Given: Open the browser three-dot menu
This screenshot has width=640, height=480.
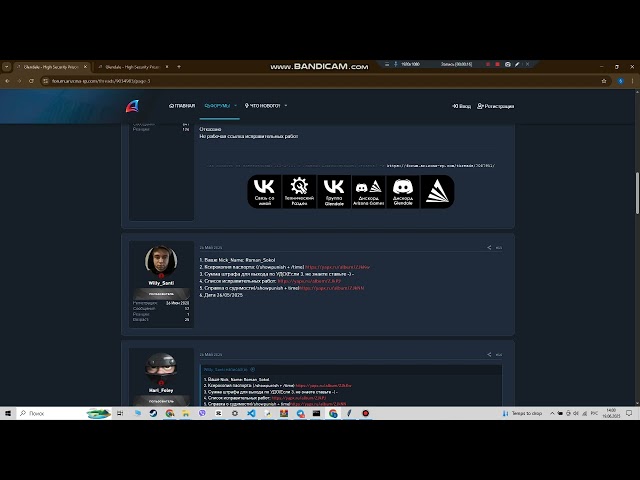Looking at the screenshot, I should click(x=632, y=81).
